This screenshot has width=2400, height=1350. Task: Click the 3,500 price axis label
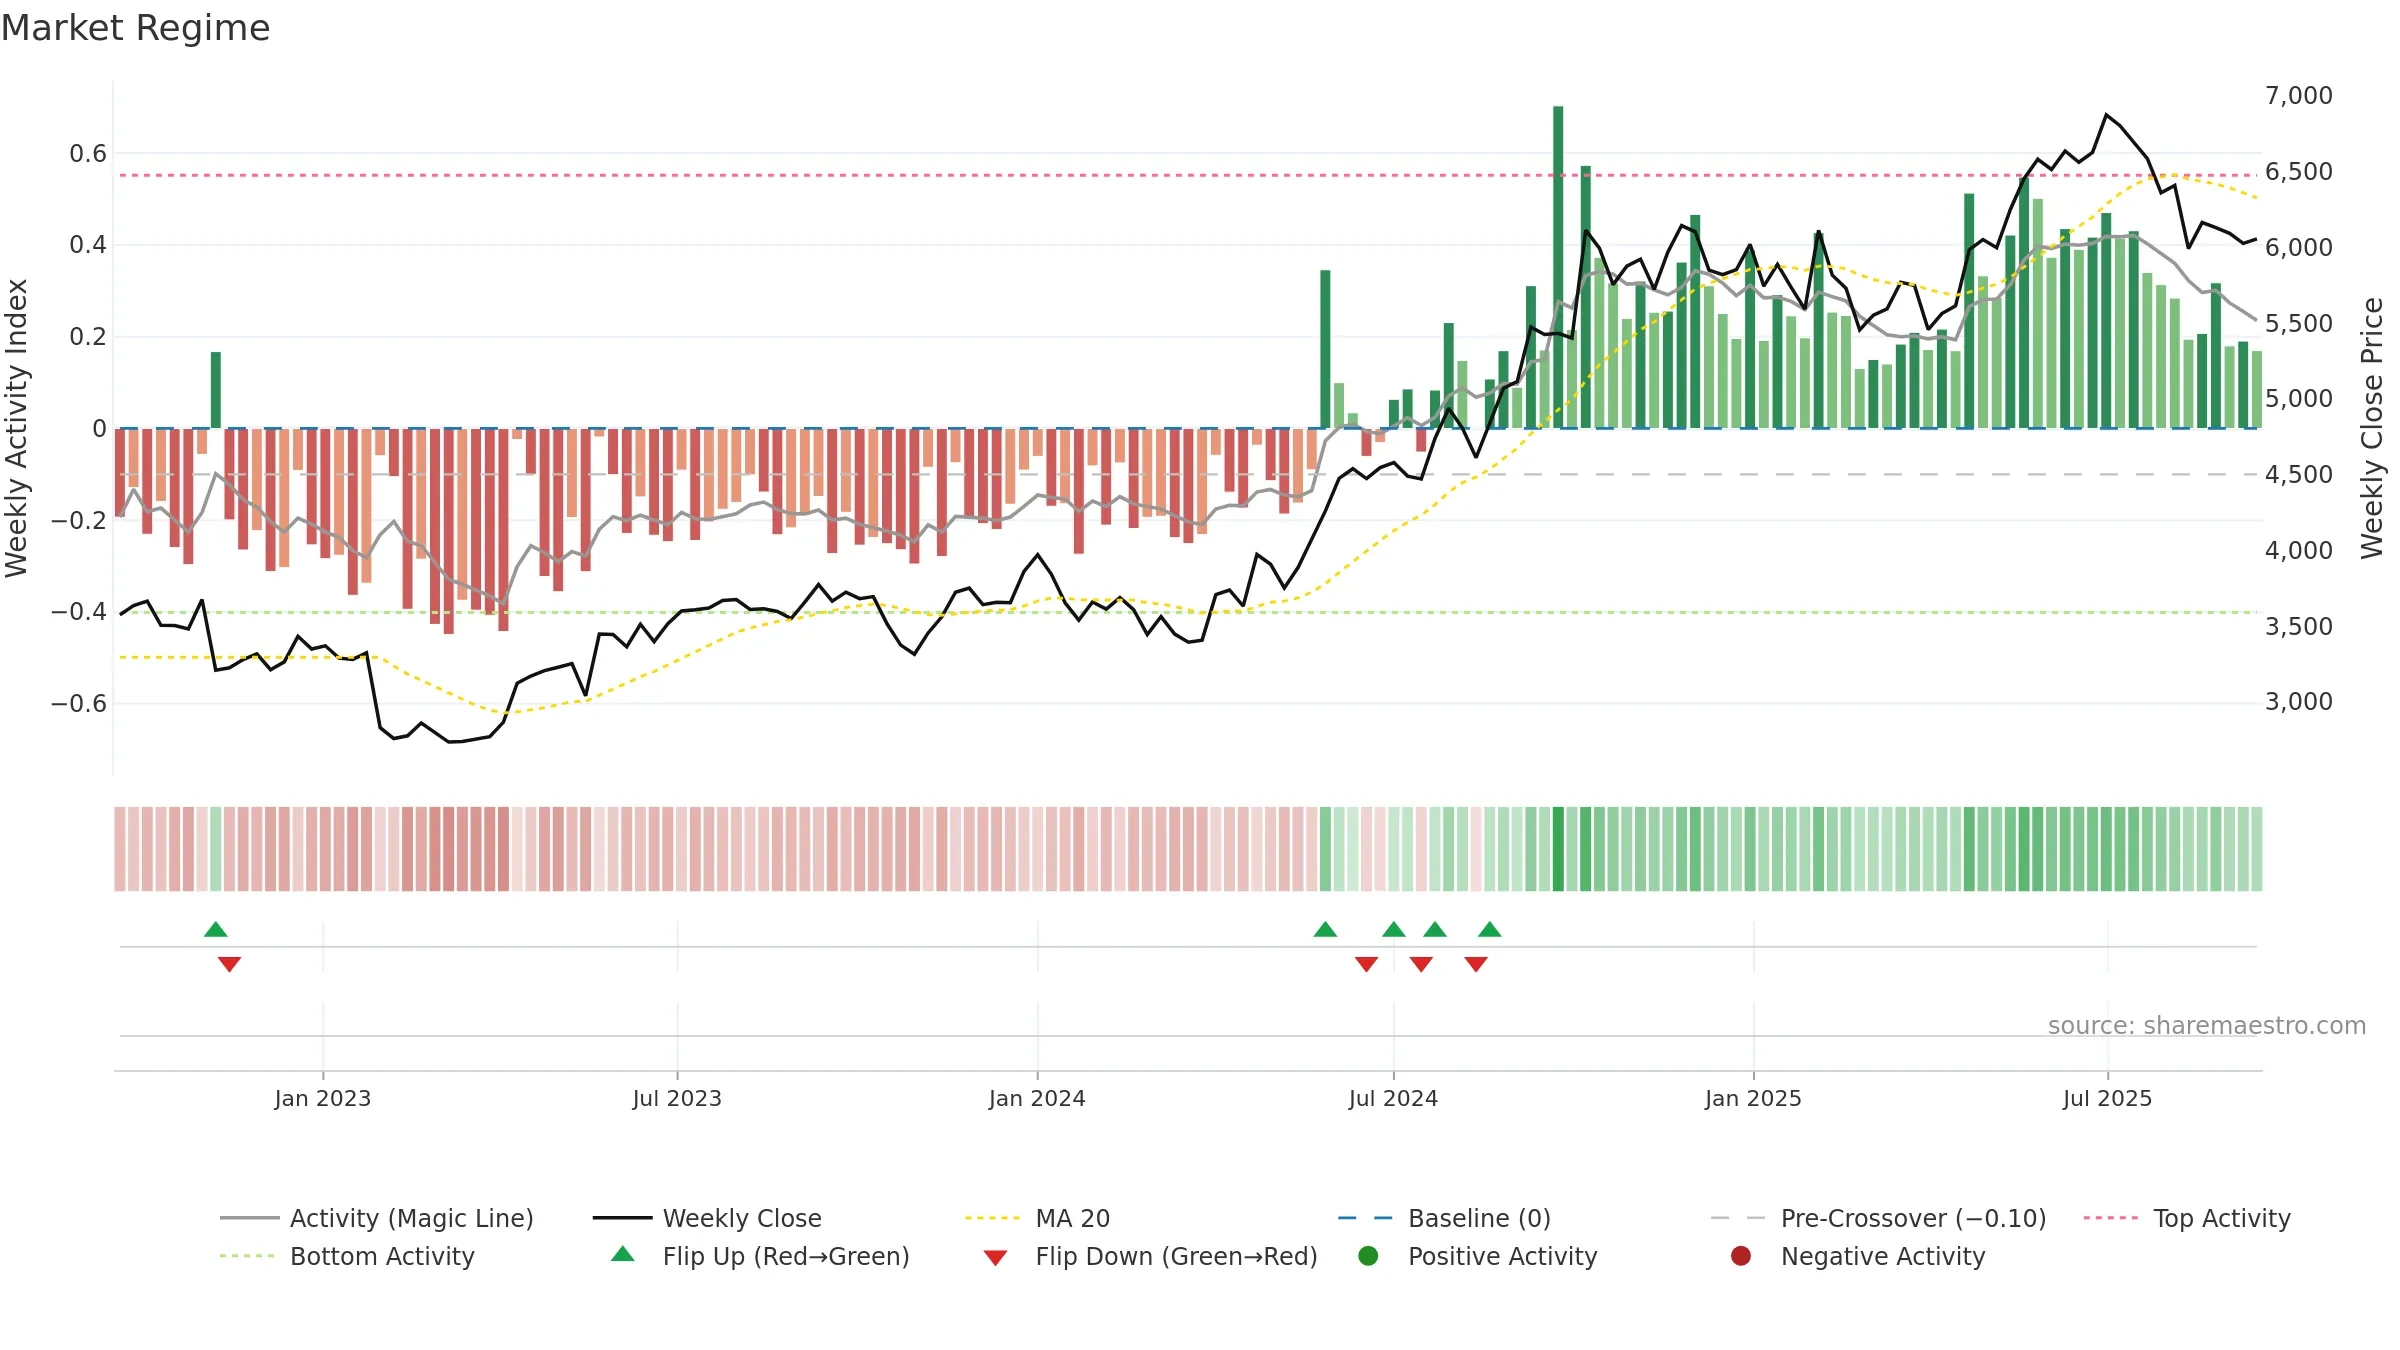2299,626
